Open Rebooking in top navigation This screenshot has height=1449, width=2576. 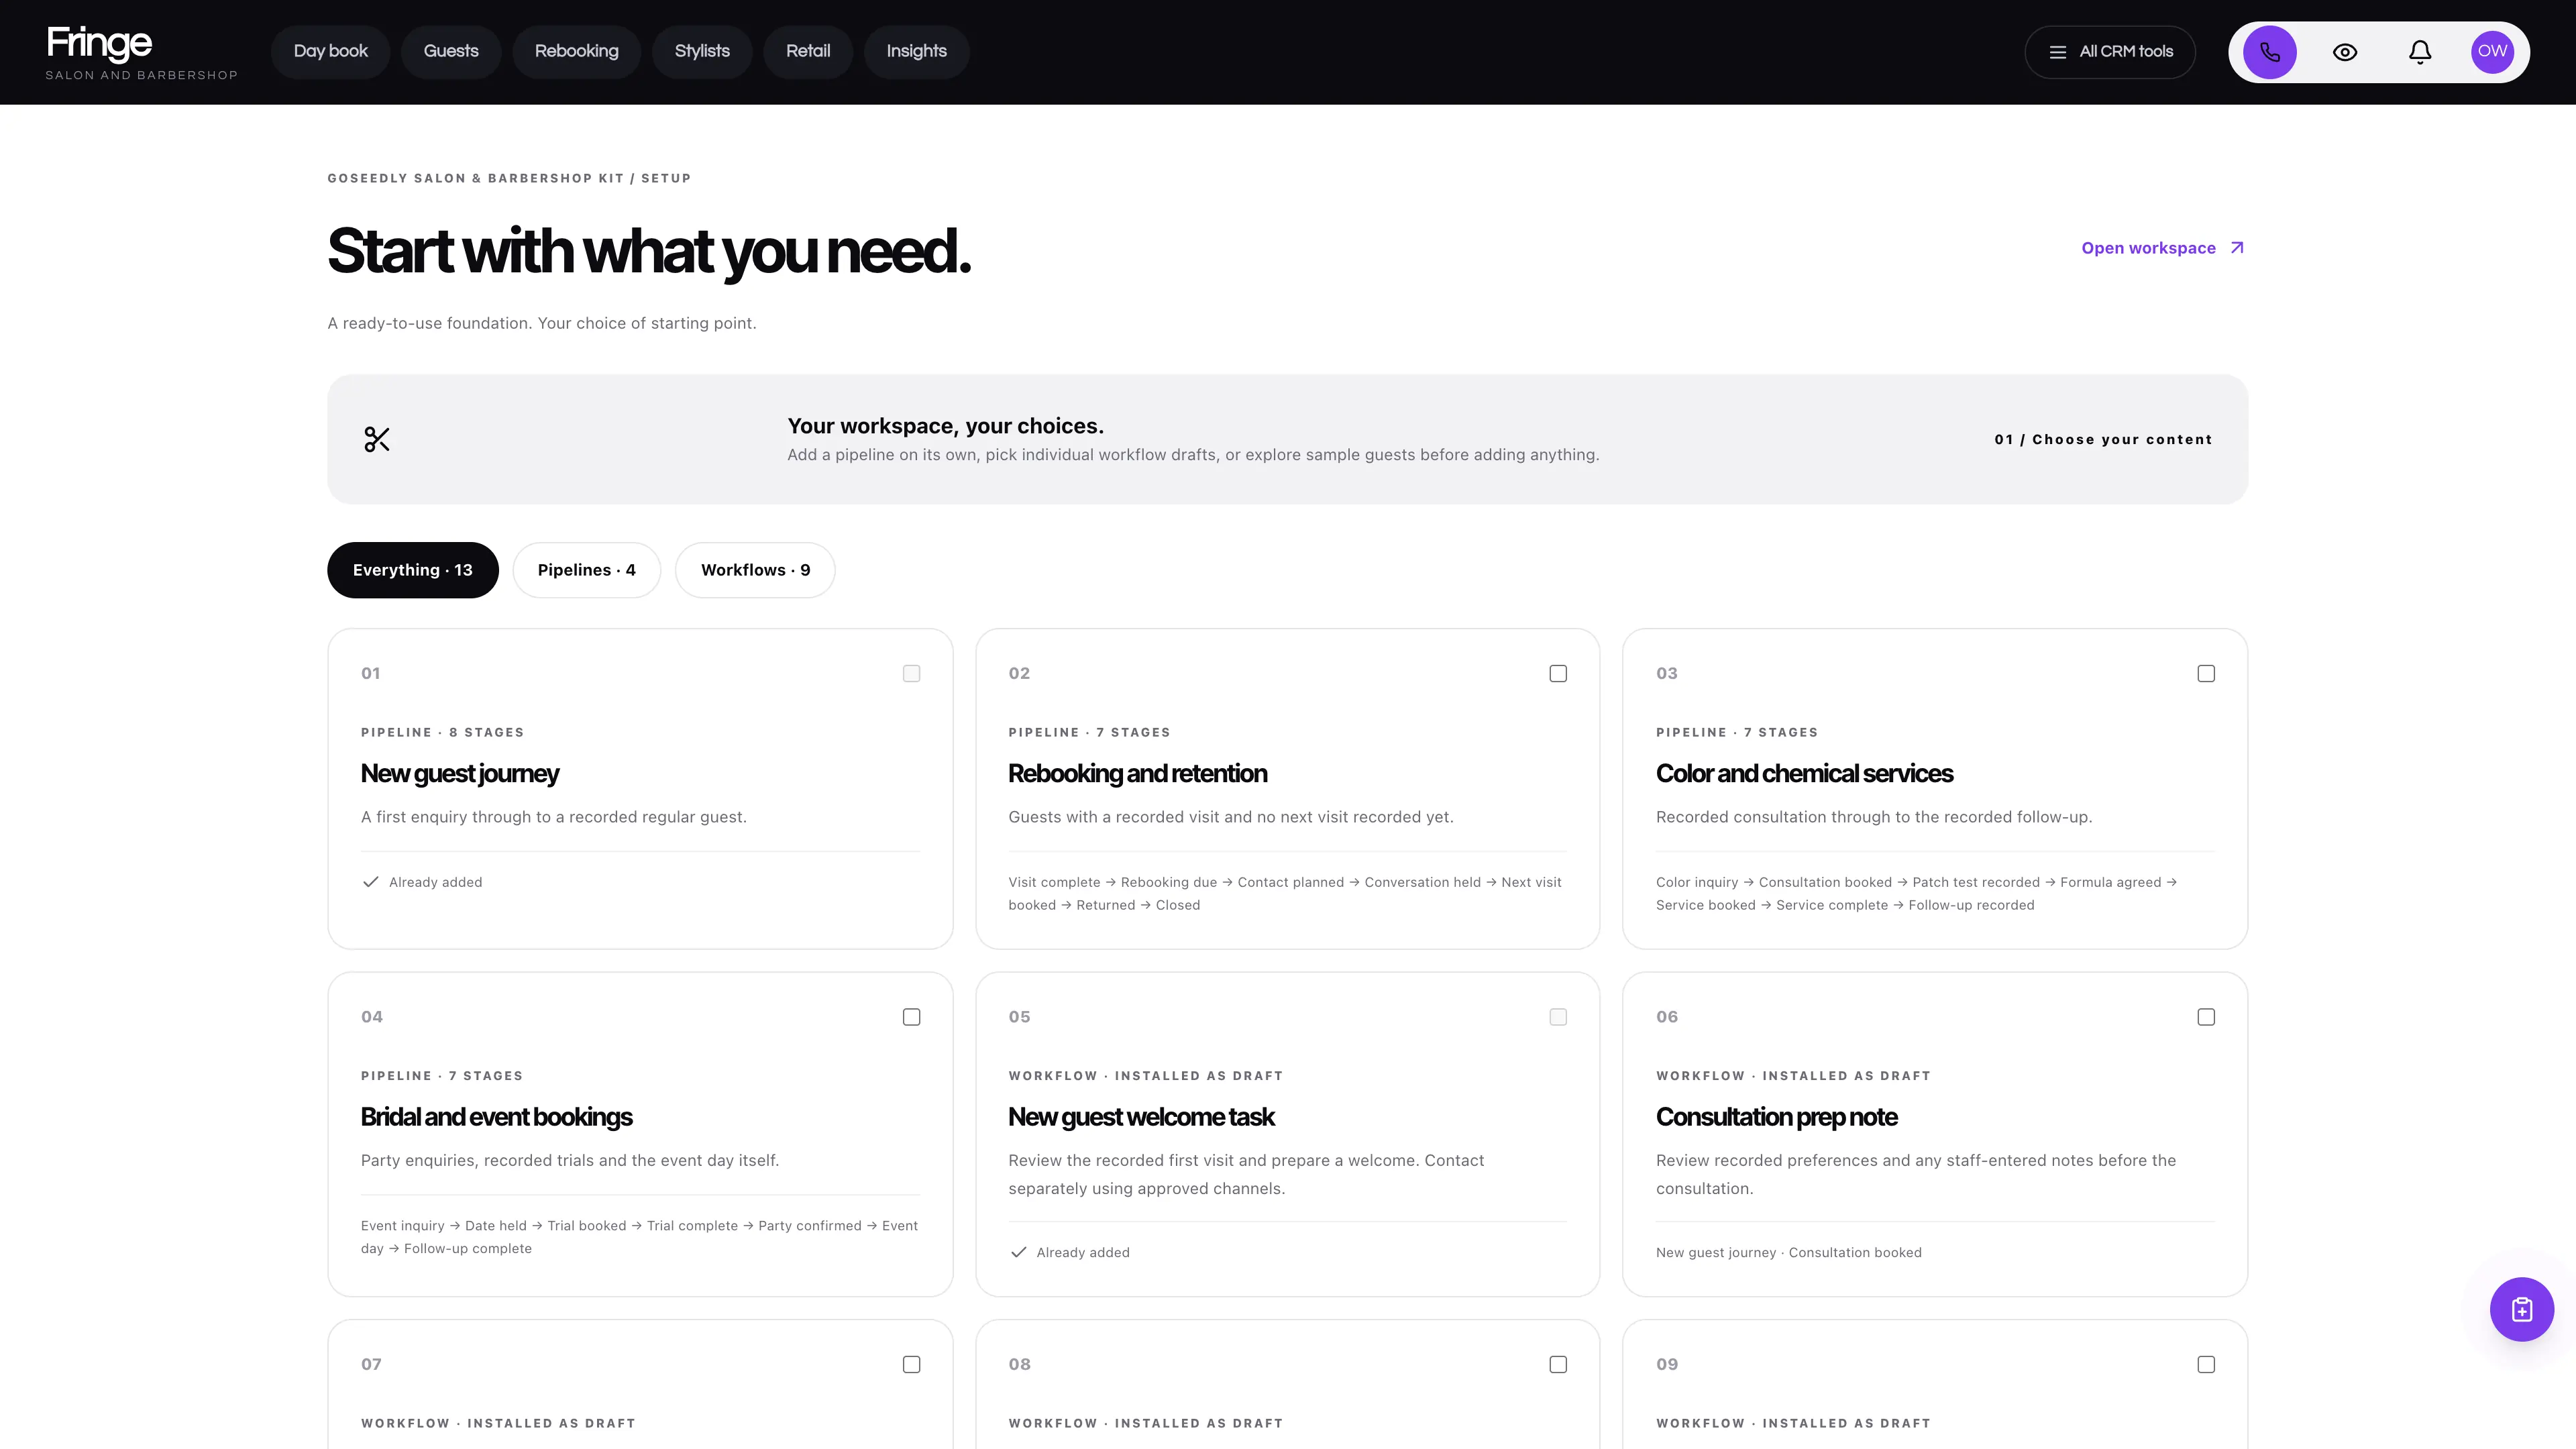[x=576, y=52]
